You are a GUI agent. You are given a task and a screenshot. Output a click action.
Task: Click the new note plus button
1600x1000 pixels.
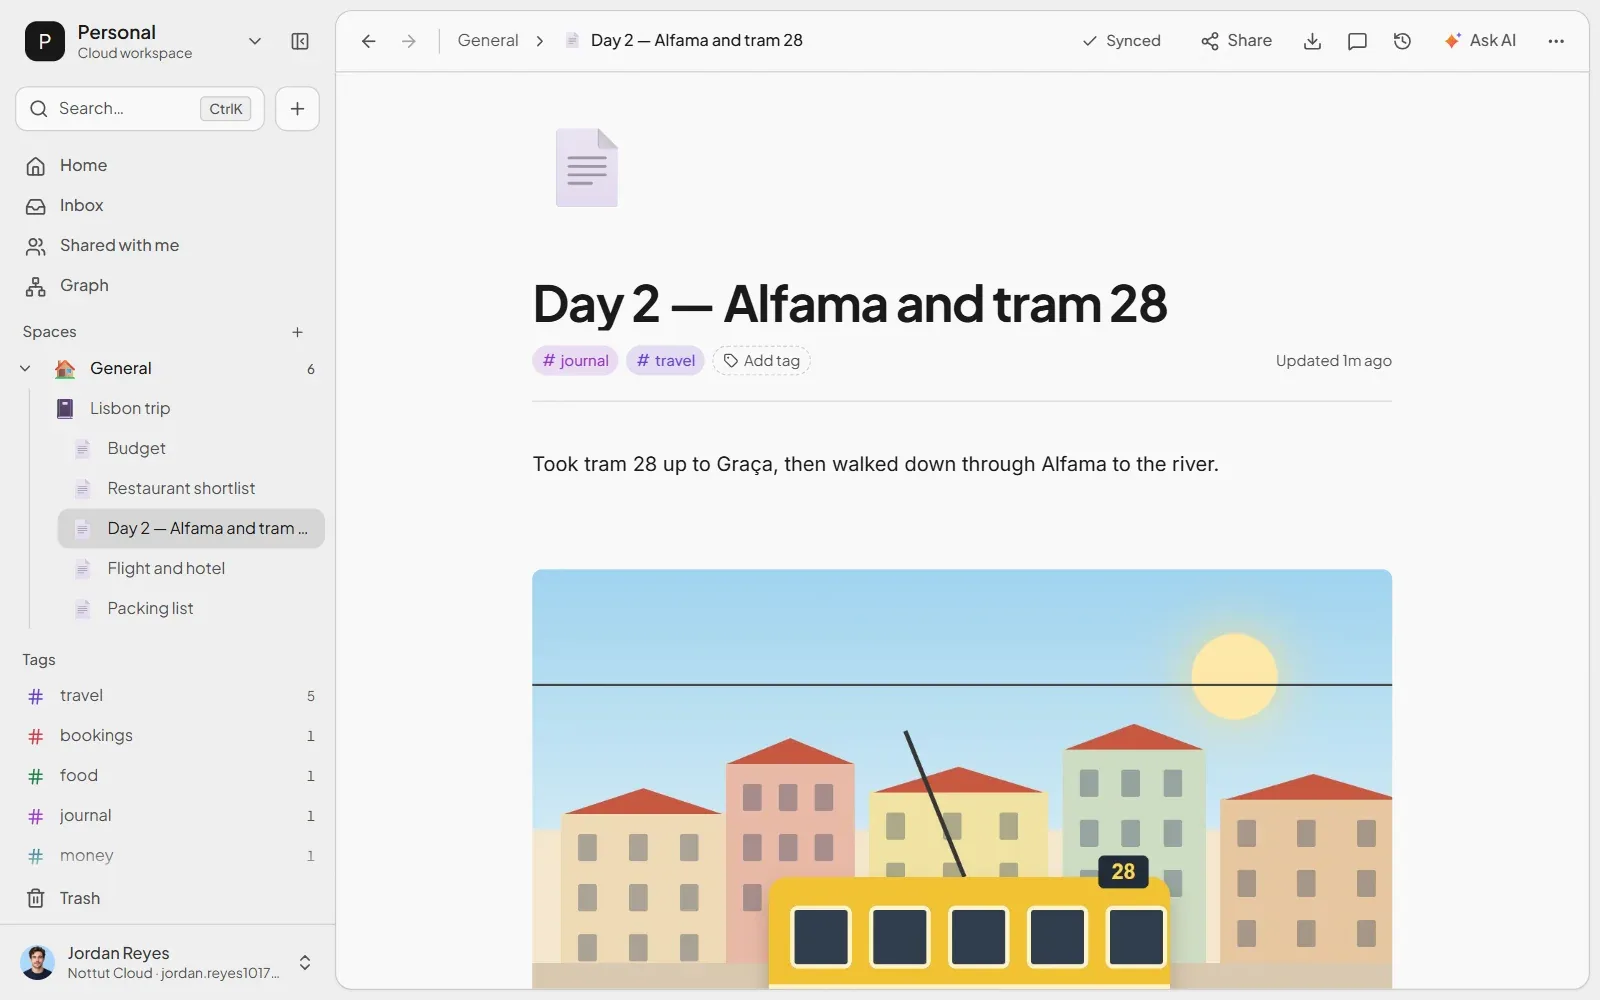coord(297,109)
